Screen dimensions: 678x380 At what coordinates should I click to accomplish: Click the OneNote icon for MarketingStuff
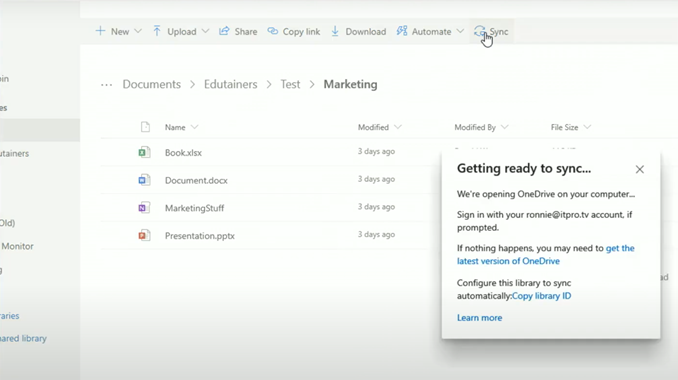click(x=144, y=208)
